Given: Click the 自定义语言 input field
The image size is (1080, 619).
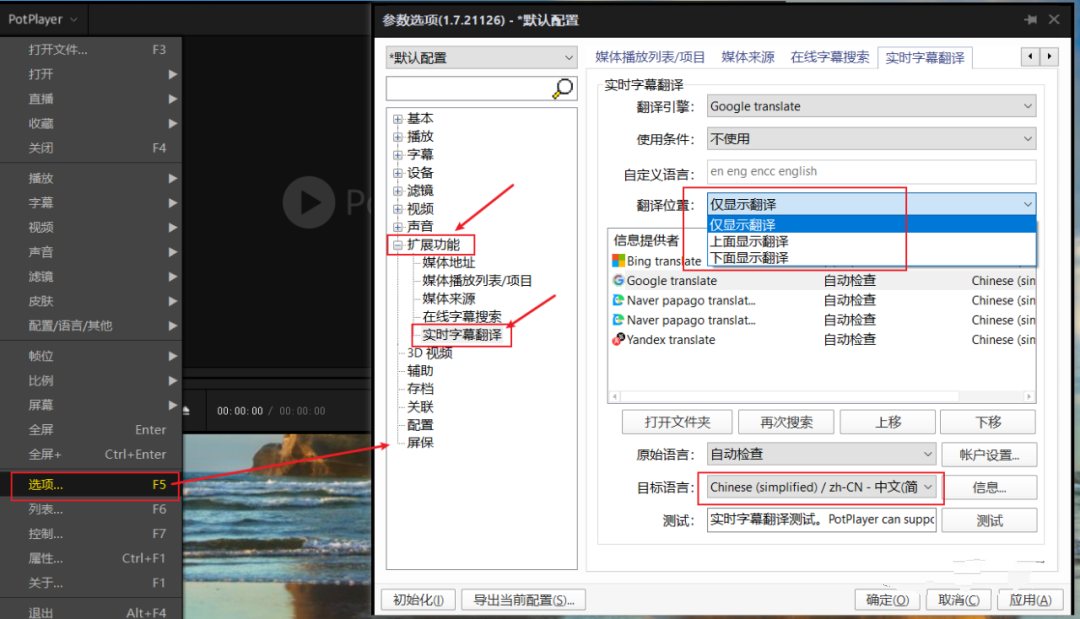Looking at the screenshot, I should click(871, 171).
